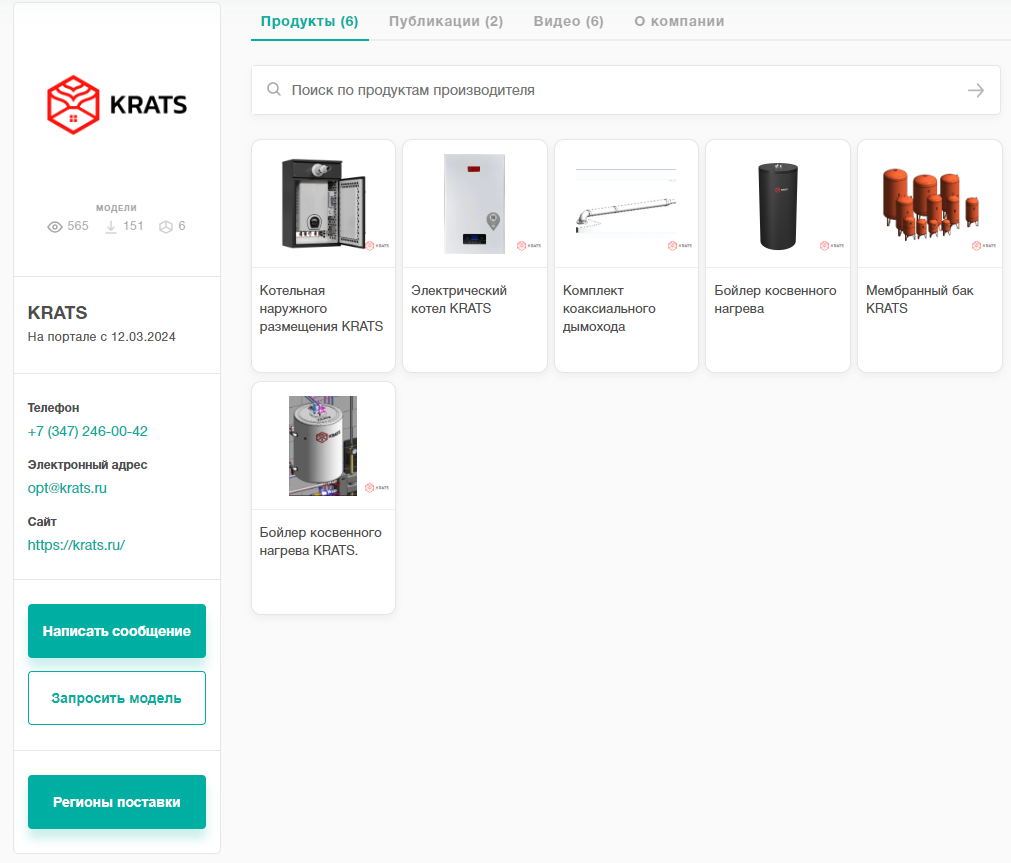The width and height of the screenshot is (1011, 863).
Task: Open Котельная наружного размещения KRATS thumbnail
Action: 324,204
